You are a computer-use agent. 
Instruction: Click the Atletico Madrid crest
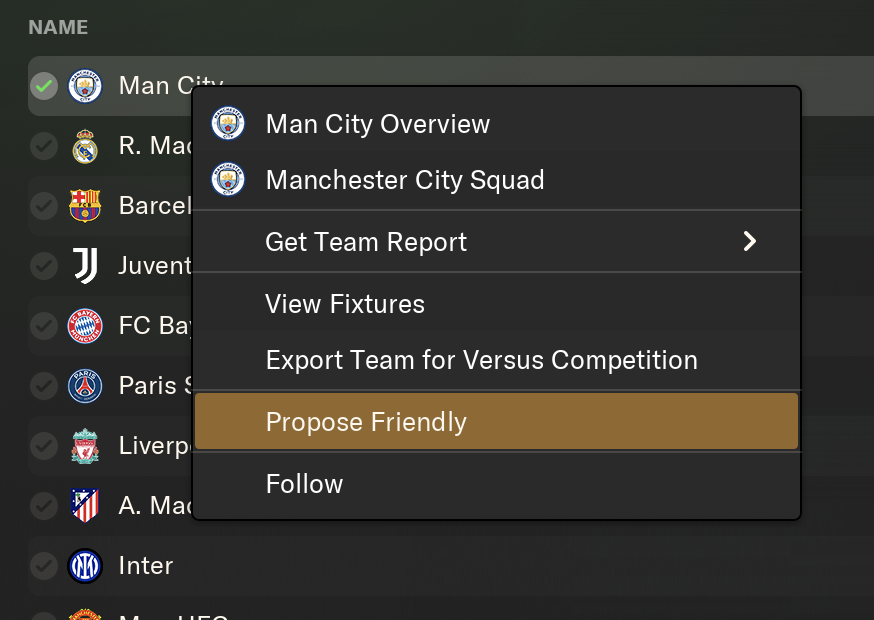coord(85,506)
